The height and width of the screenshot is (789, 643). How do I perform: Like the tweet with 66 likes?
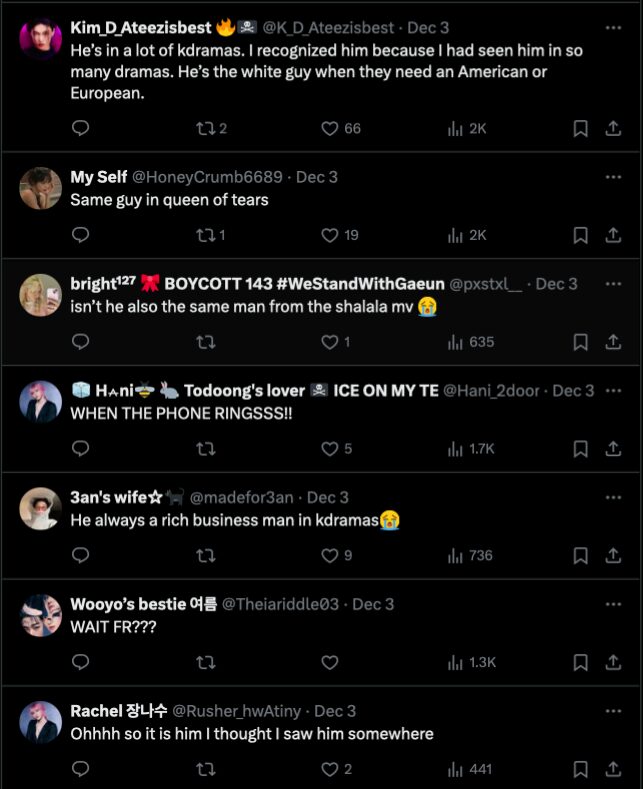coord(330,128)
